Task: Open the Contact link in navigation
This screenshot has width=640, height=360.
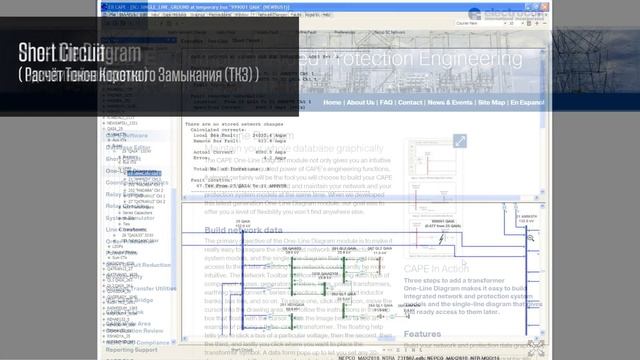Action: click(x=410, y=102)
